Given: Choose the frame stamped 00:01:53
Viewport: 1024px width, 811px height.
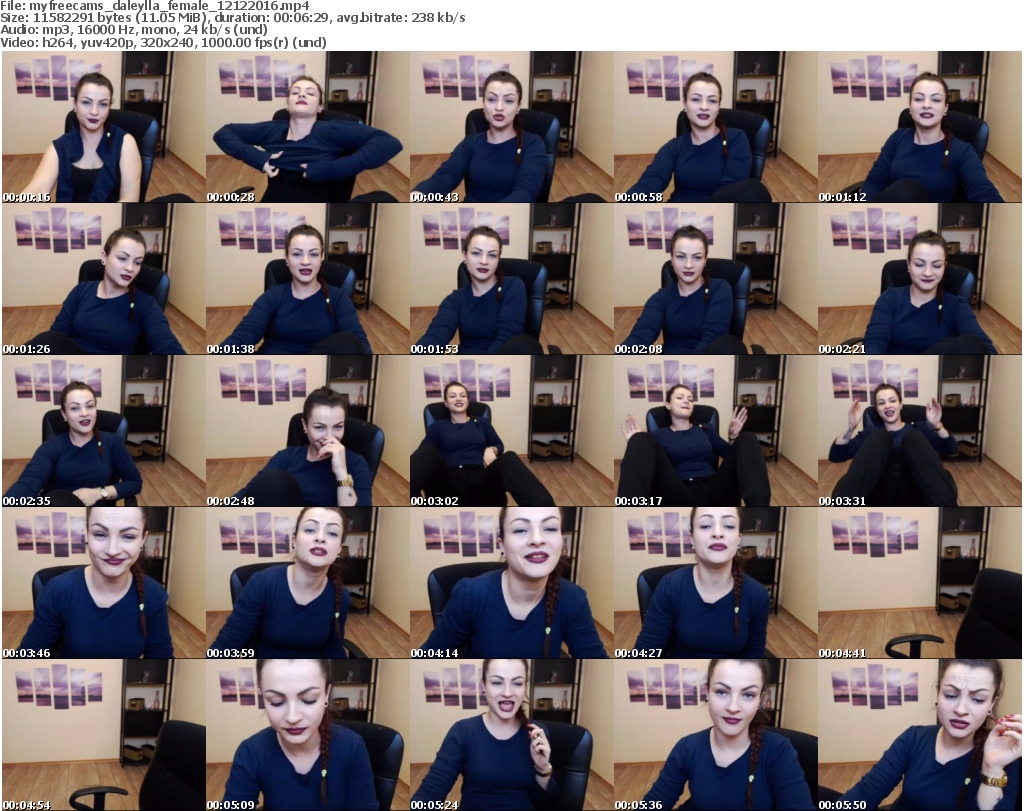Looking at the screenshot, I should click(x=511, y=279).
